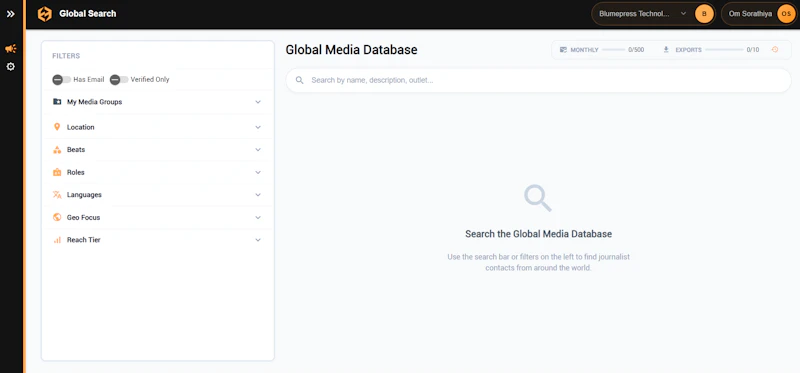Click the Location pin icon
Screen dimensions: 800x373
[x=57, y=127]
